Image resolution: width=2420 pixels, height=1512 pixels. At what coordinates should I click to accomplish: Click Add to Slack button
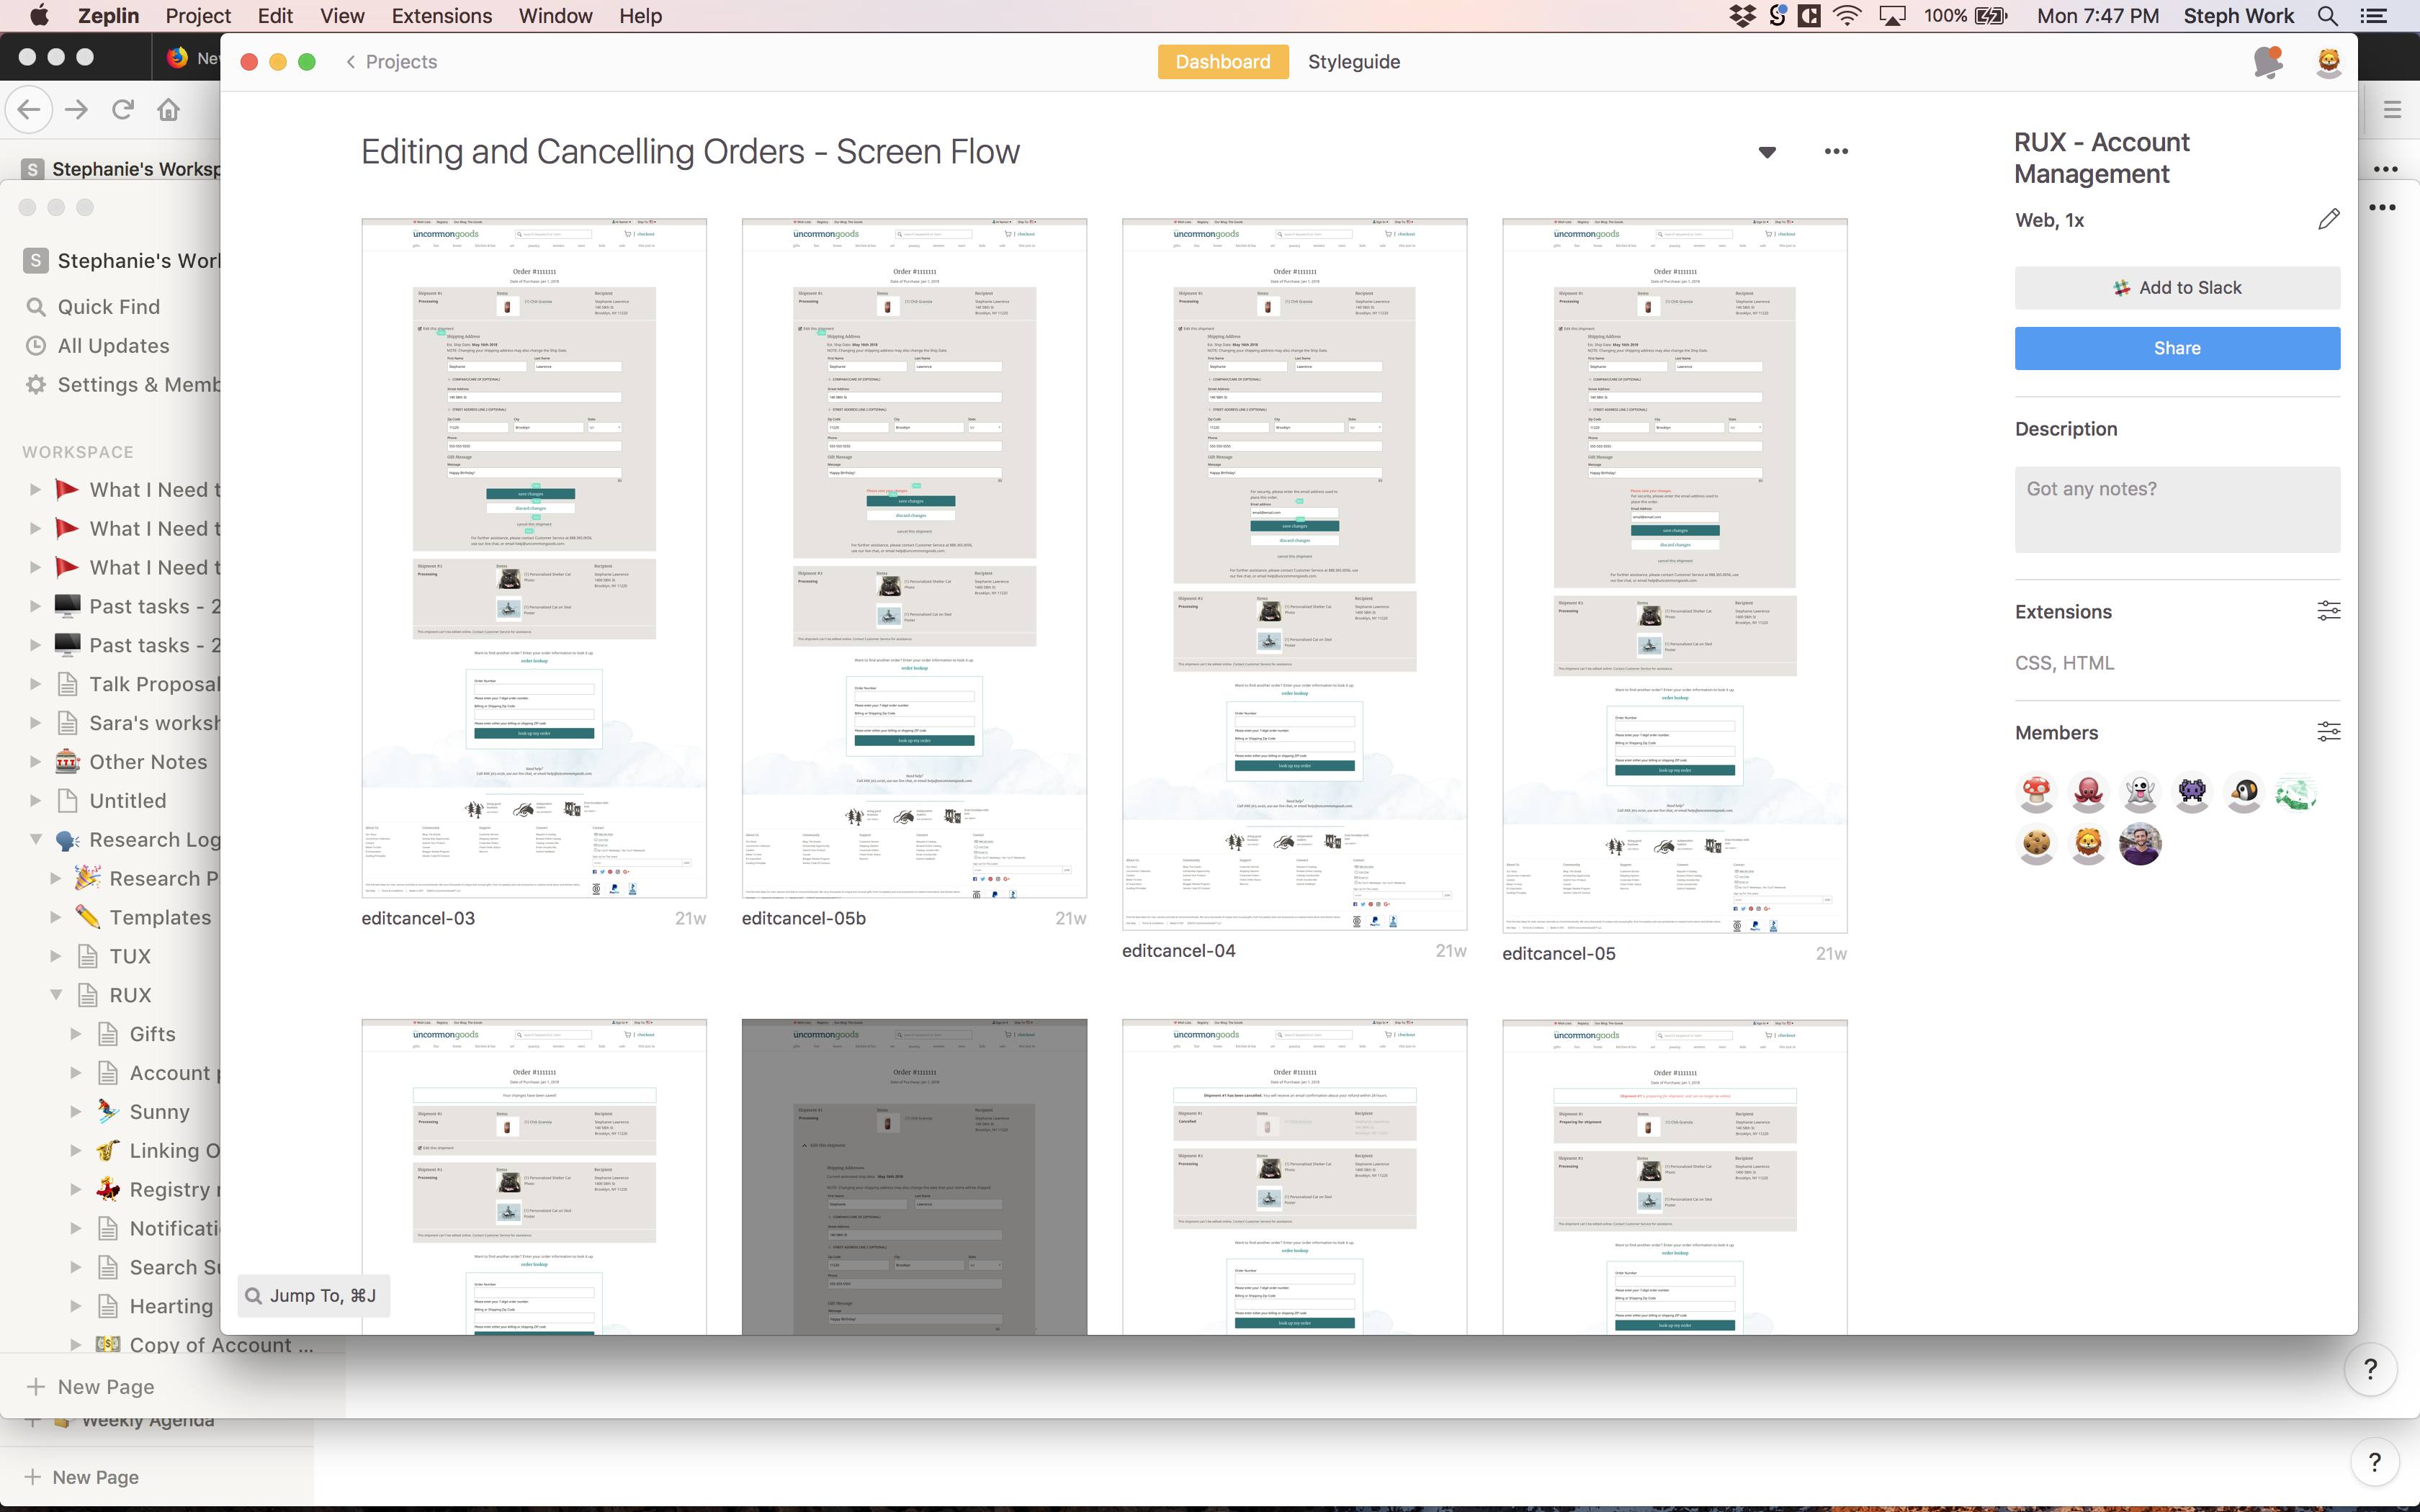point(2177,288)
